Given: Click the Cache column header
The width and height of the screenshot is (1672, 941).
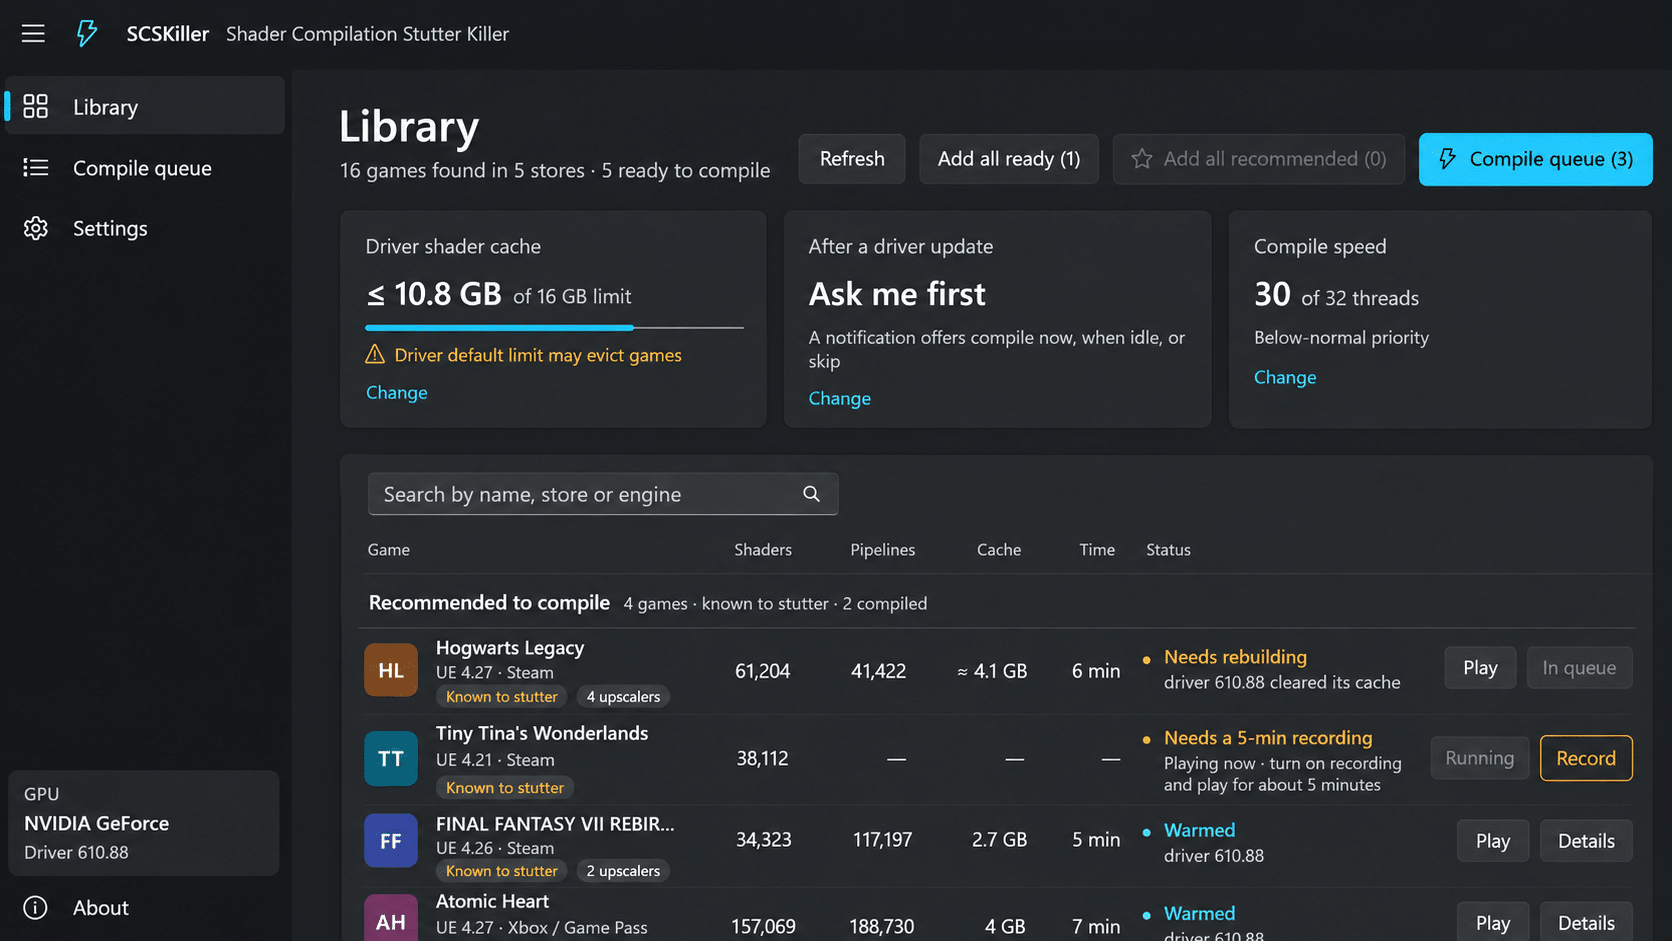Looking at the screenshot, I should 999,549.
